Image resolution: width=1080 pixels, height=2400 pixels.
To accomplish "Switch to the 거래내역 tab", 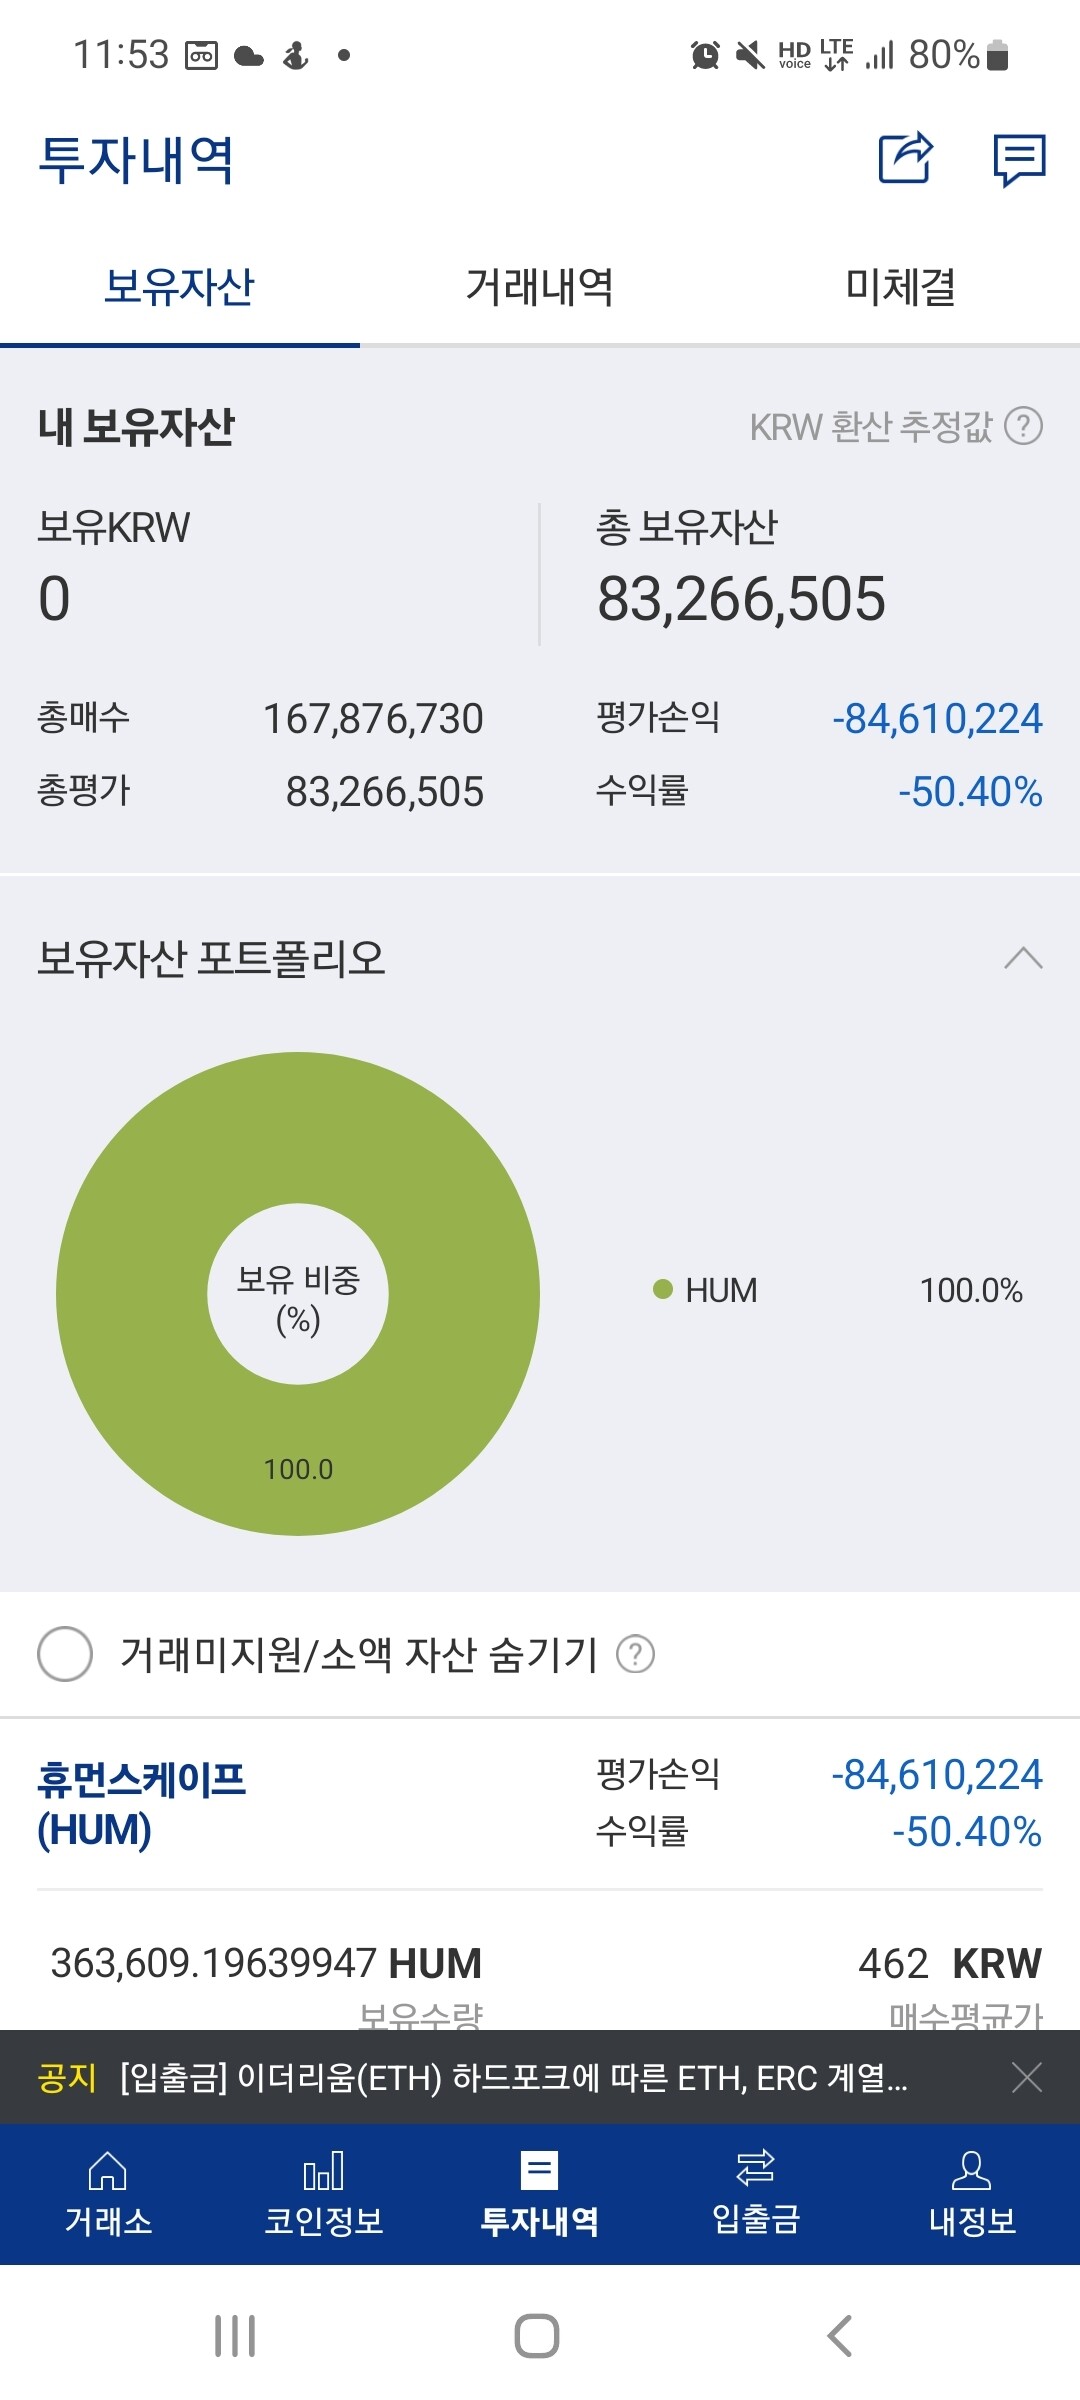I will click(x=539, y=288).
